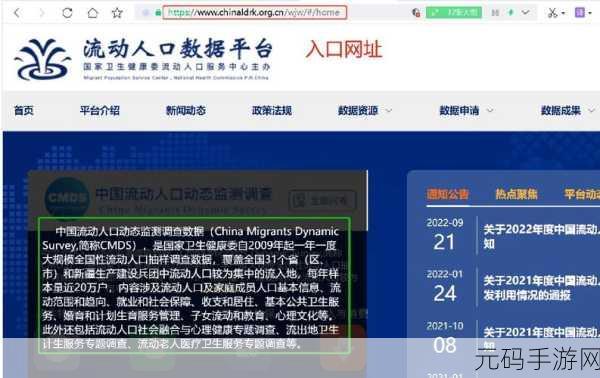This screenshot has width=600, height=378.
Task: Expand the chevron next to 数据申请
Action: [490, 111]
